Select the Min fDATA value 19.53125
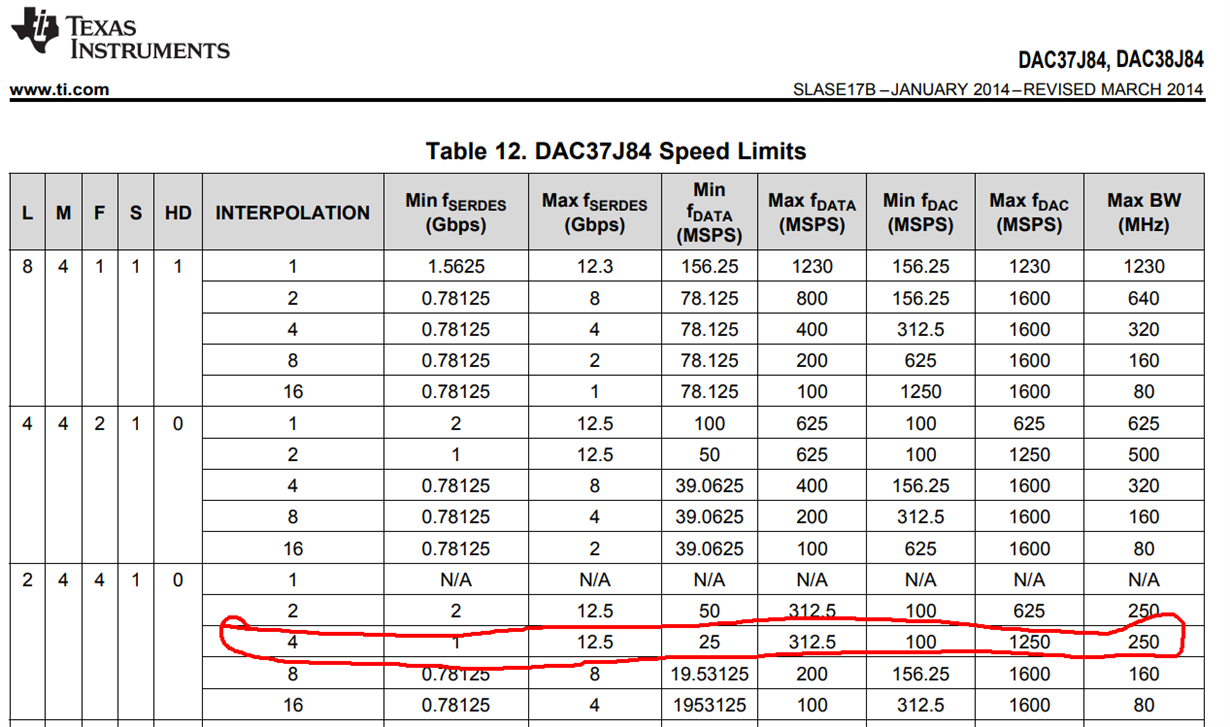Viewport: 1230px width, 727px height. (709, 674)
